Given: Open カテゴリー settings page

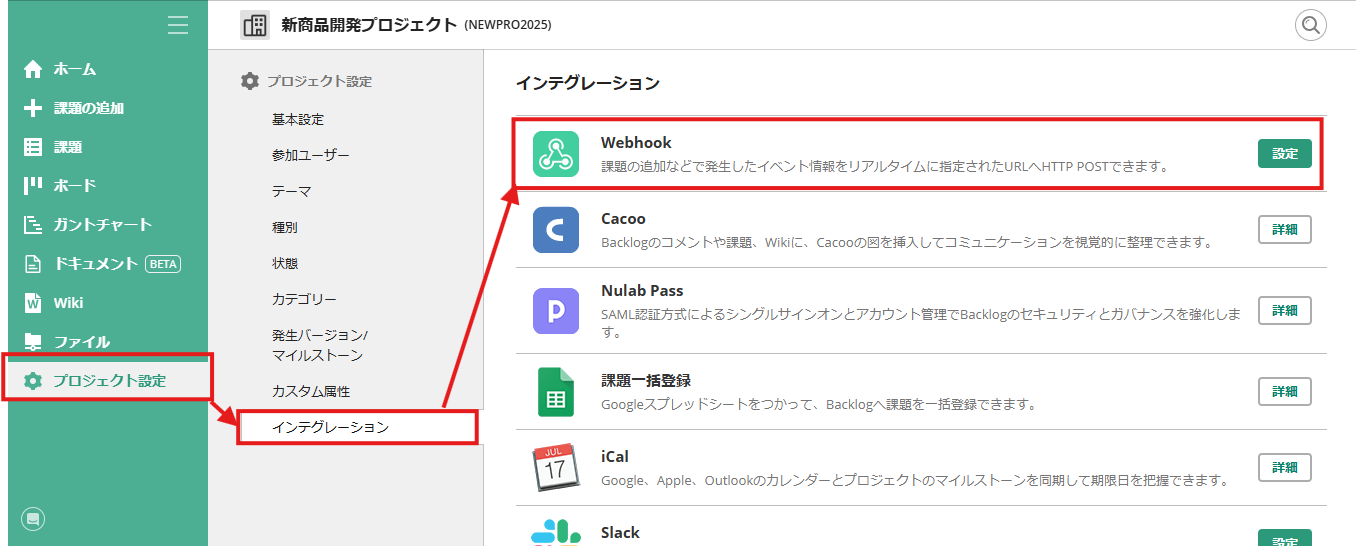Looking at the screenshot, I should [304, 299].
